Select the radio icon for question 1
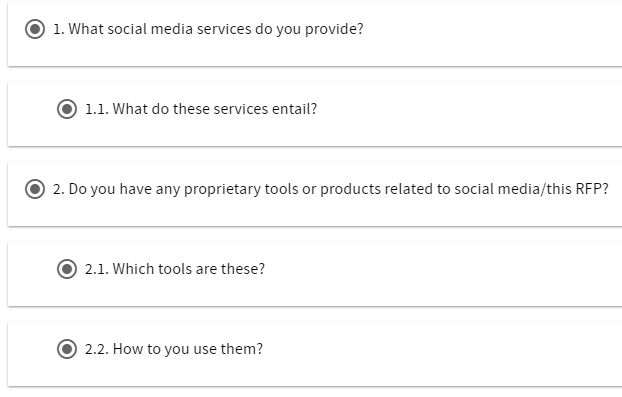 tap(35, 29)
